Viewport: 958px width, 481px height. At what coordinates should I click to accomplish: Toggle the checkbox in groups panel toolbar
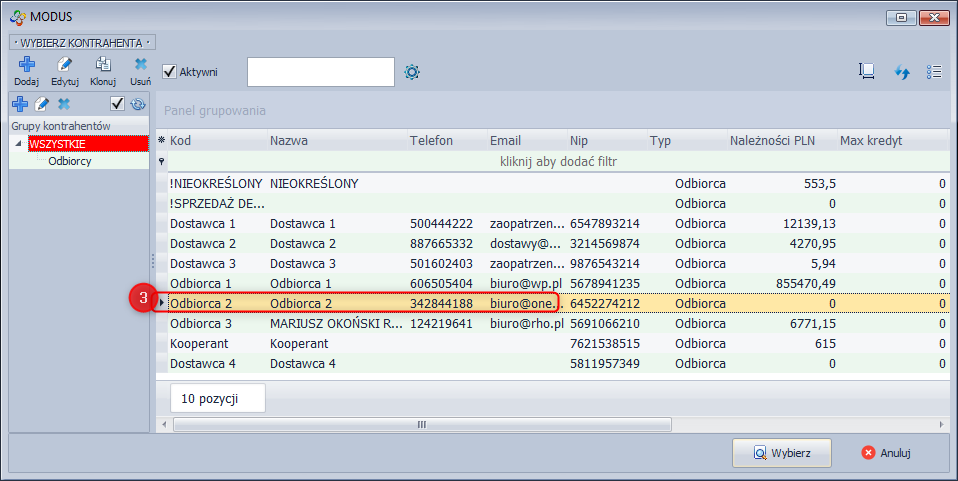(x=117, y=104)
